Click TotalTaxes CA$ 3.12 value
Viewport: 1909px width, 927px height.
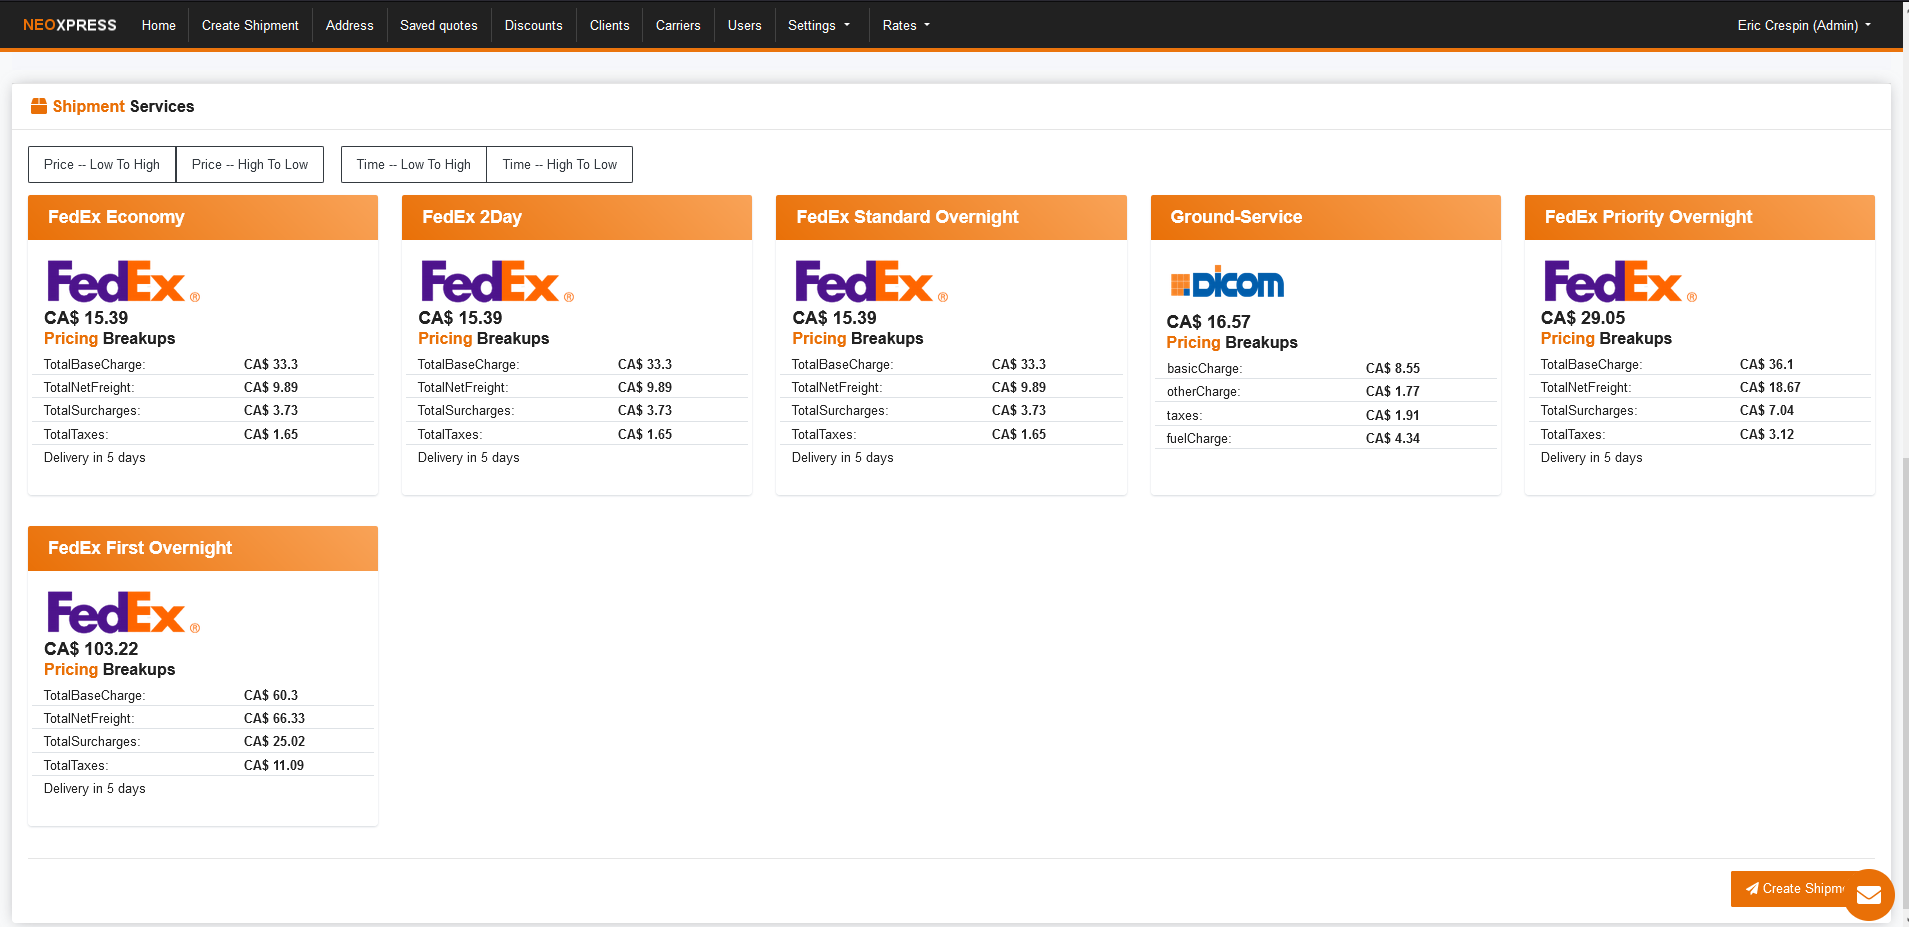coord(1767,434)
